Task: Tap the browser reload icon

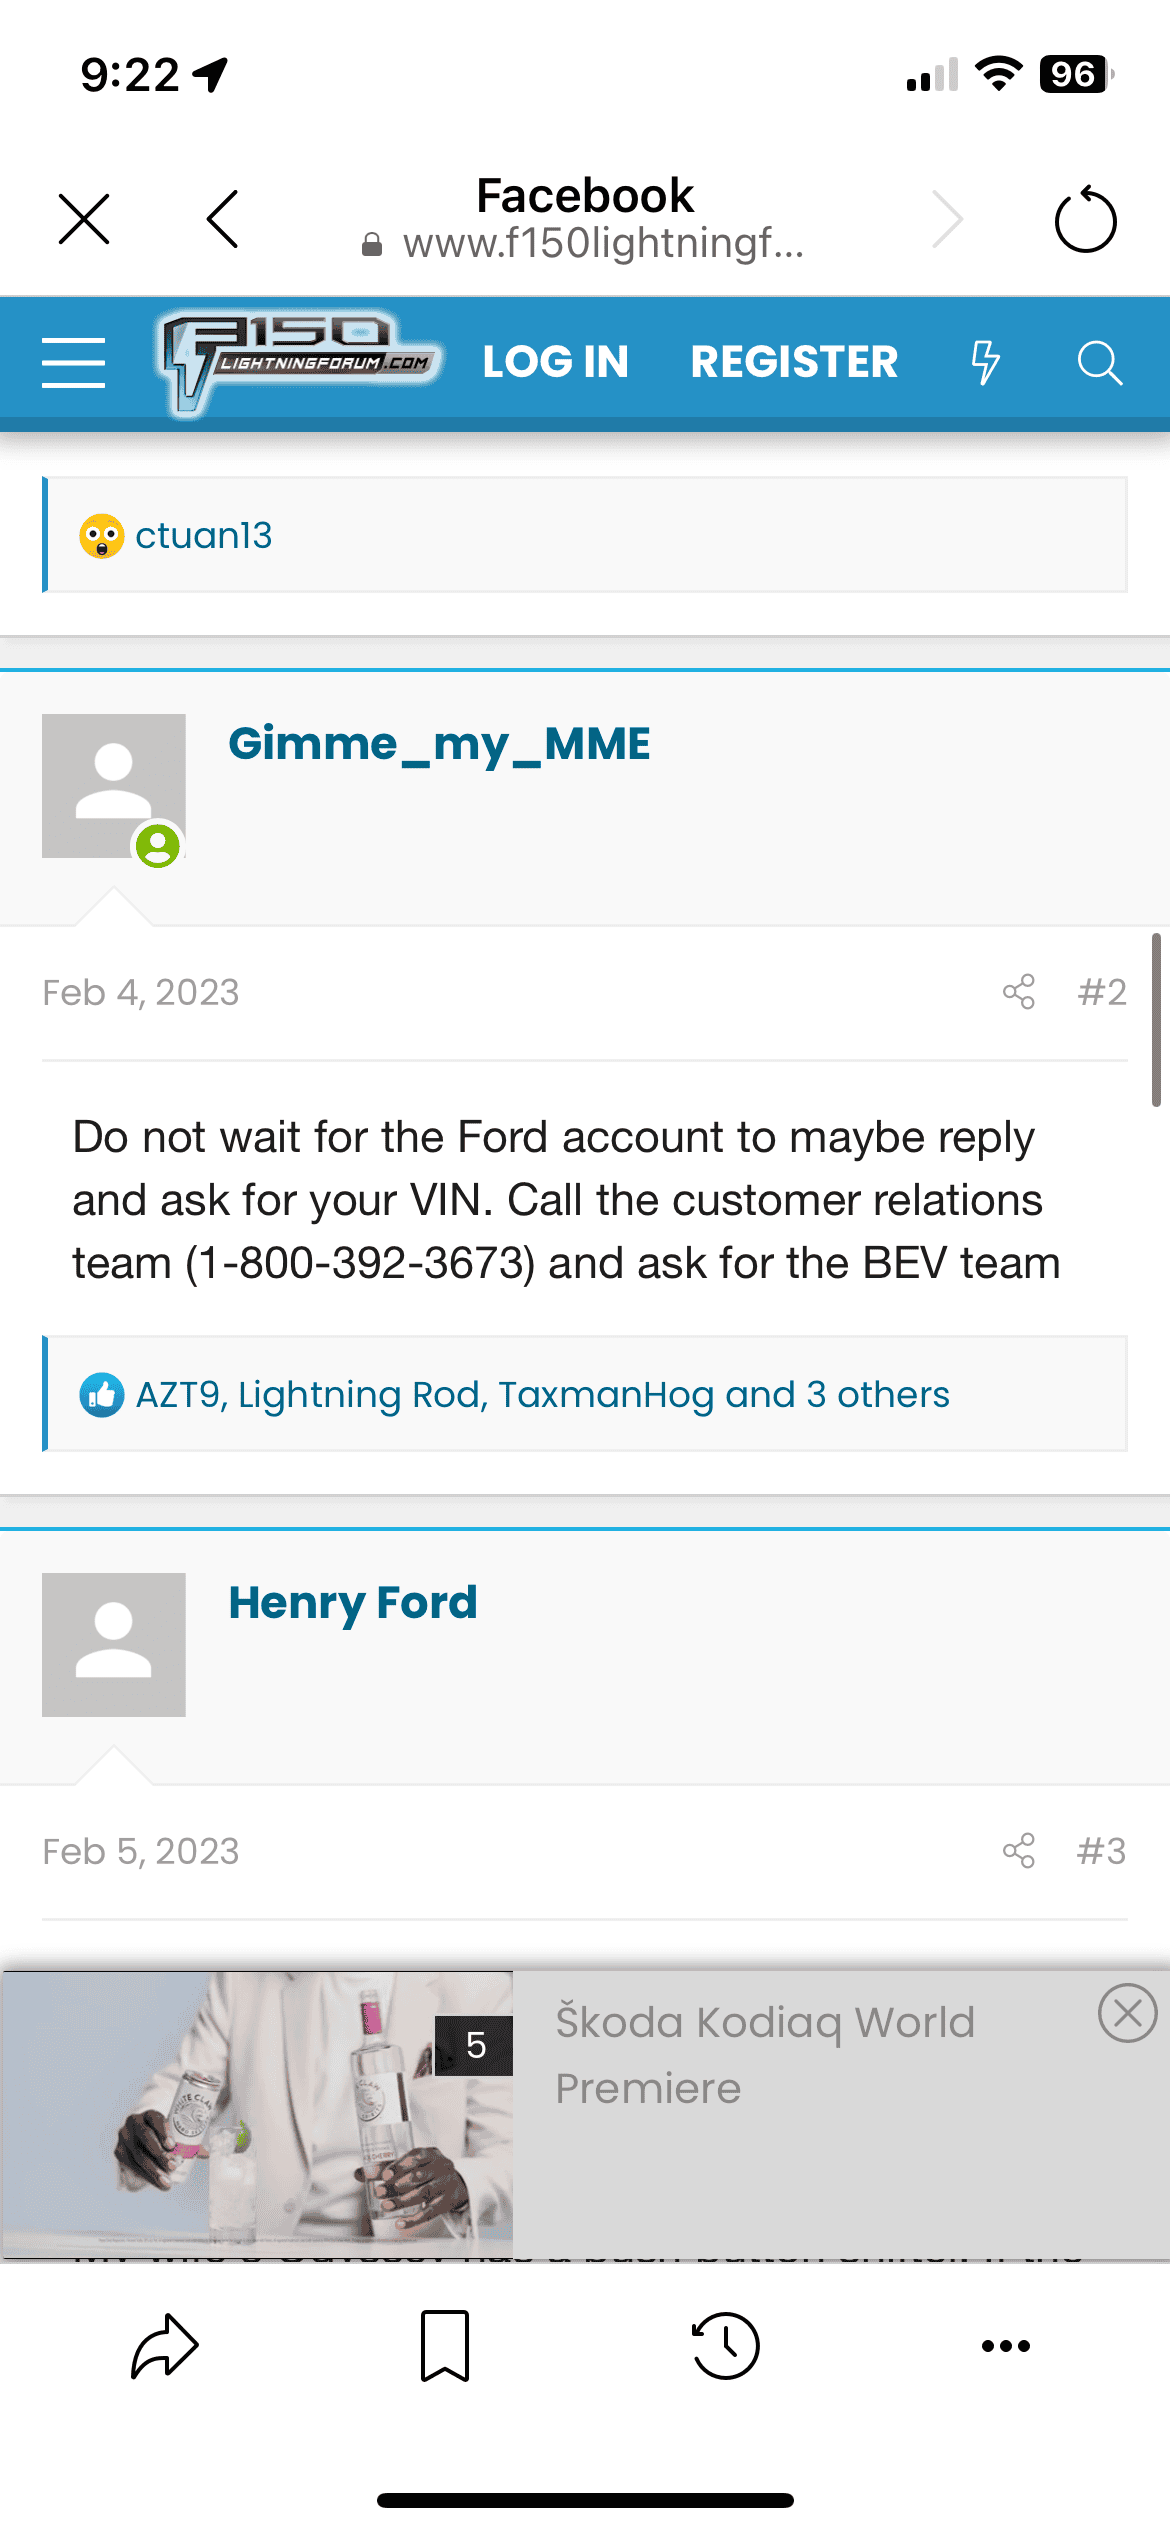Action: (x=1085, y=220)
